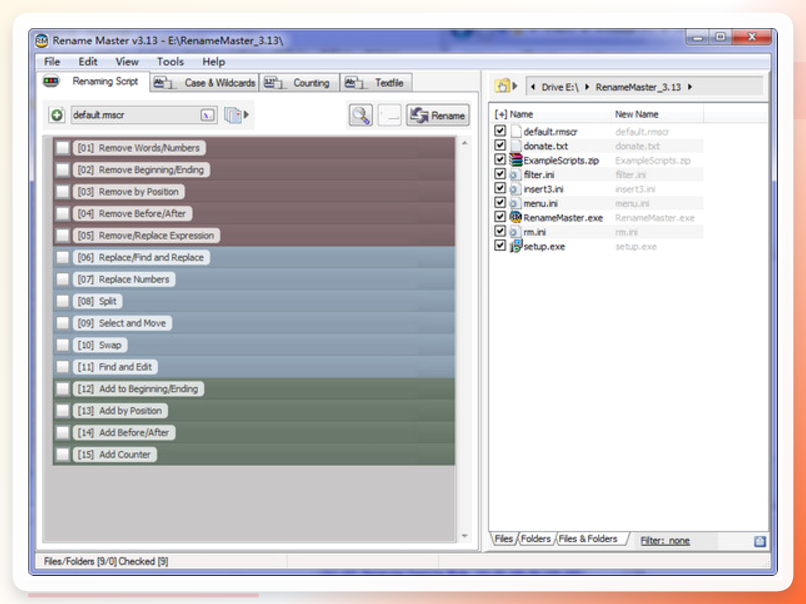Click the Drive E:\ path segment
The width and height of the screenshot is (806, 604).
click(x=559, y=87)
